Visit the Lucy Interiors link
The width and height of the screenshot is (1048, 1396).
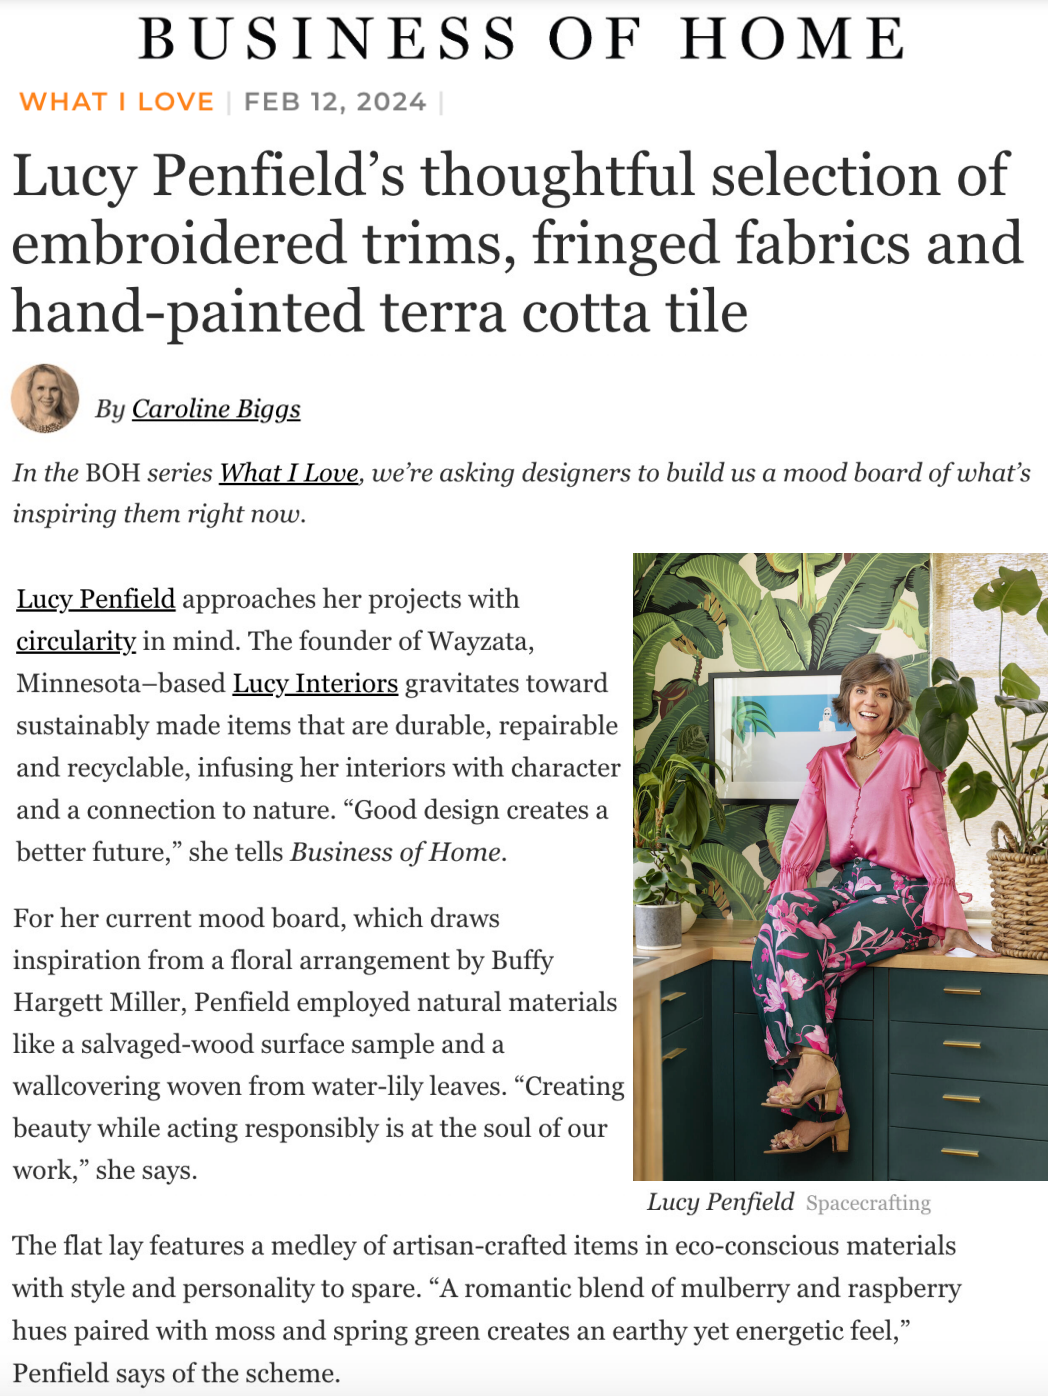click(315, 683)
